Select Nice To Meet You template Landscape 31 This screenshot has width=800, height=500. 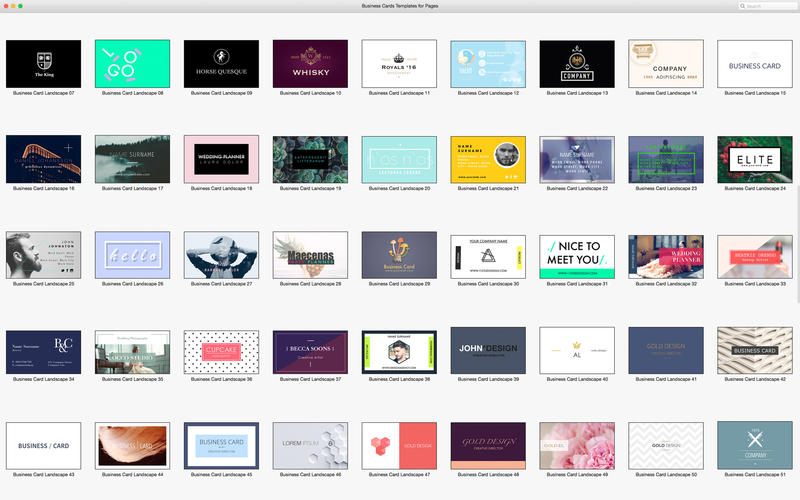(577, 256)
